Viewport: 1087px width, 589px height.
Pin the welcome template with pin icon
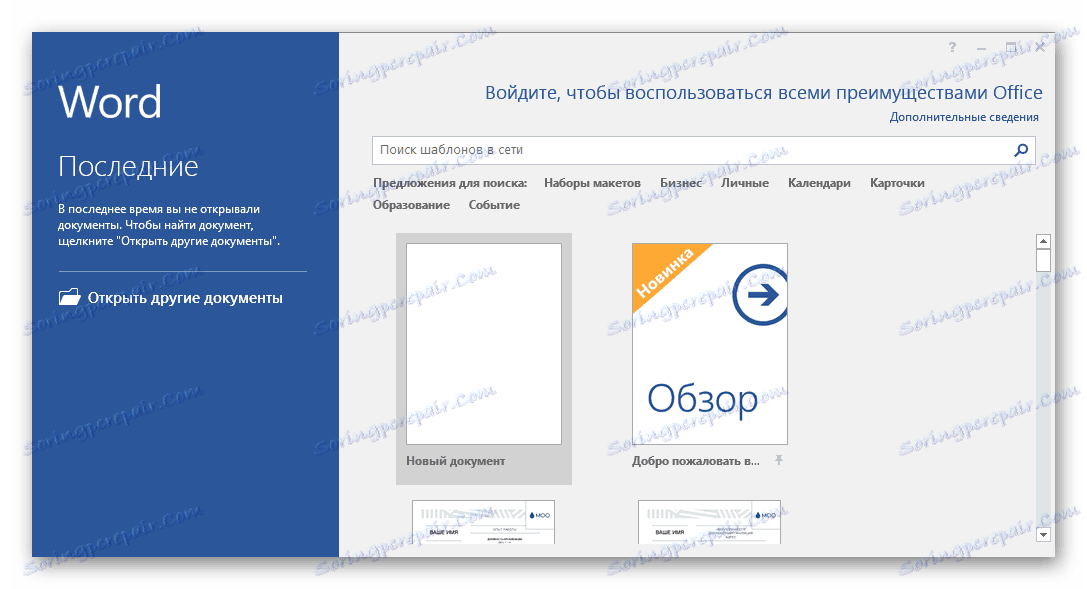[779, 460]
